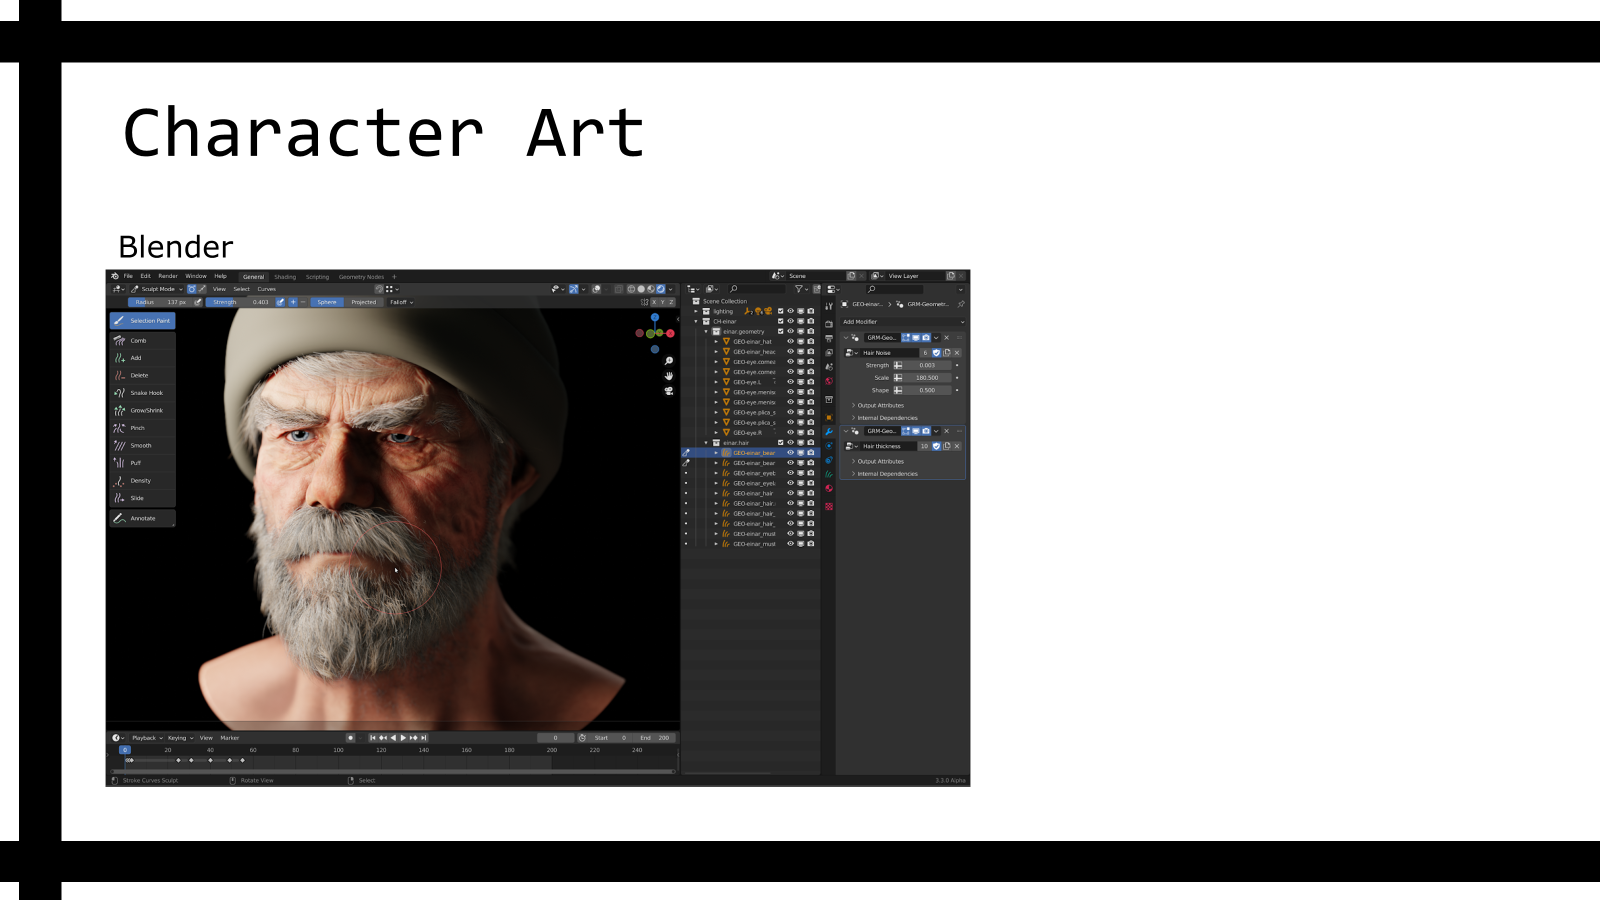Click the Z axis on navigation gizmo
Image resolution: width=1600 pixels, height=900 pixels.
pyautogui.click(x=655, y=318)
